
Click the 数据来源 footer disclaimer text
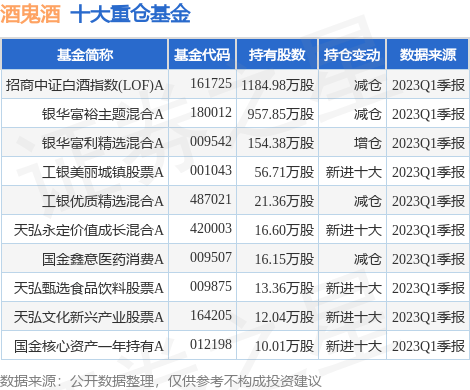tap(161, 381)
